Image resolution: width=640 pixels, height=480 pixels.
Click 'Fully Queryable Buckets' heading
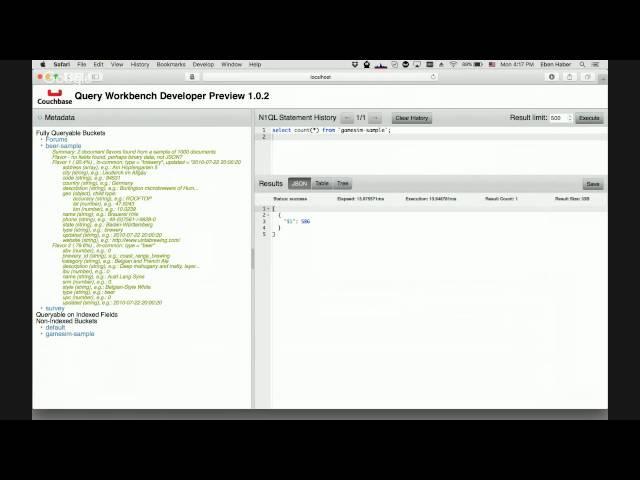[x=71, y=133]
